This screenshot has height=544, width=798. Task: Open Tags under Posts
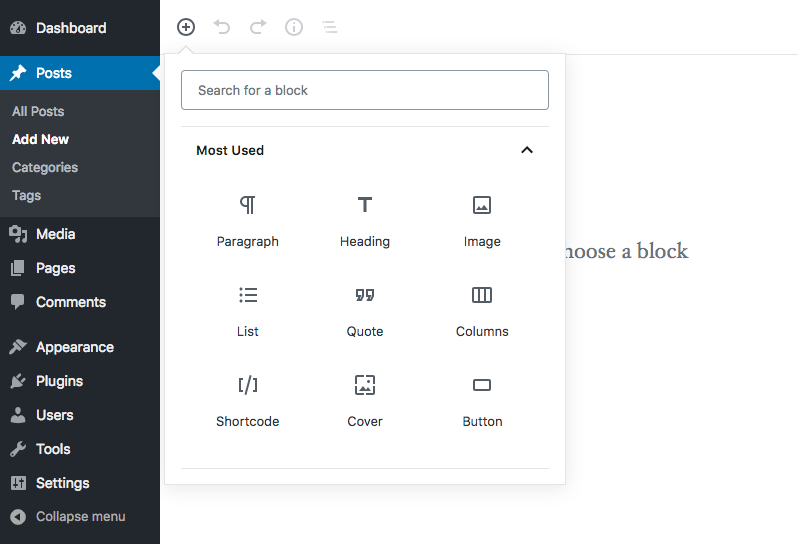(26, 195)
